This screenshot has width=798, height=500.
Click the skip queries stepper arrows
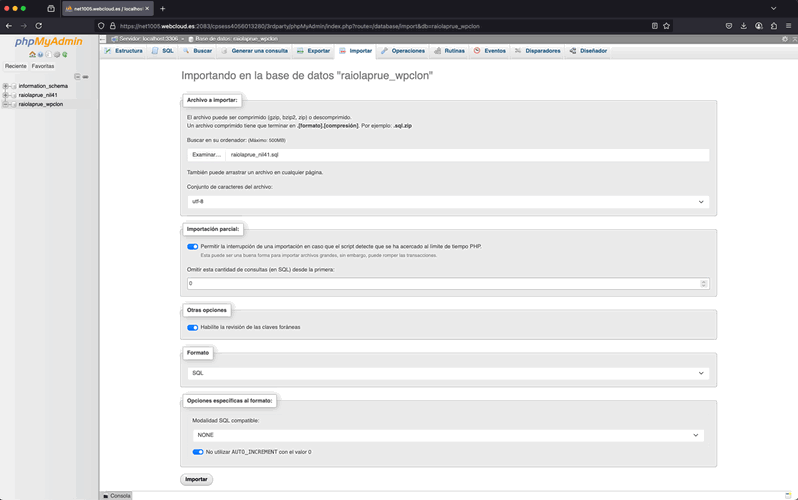point(704,284)
